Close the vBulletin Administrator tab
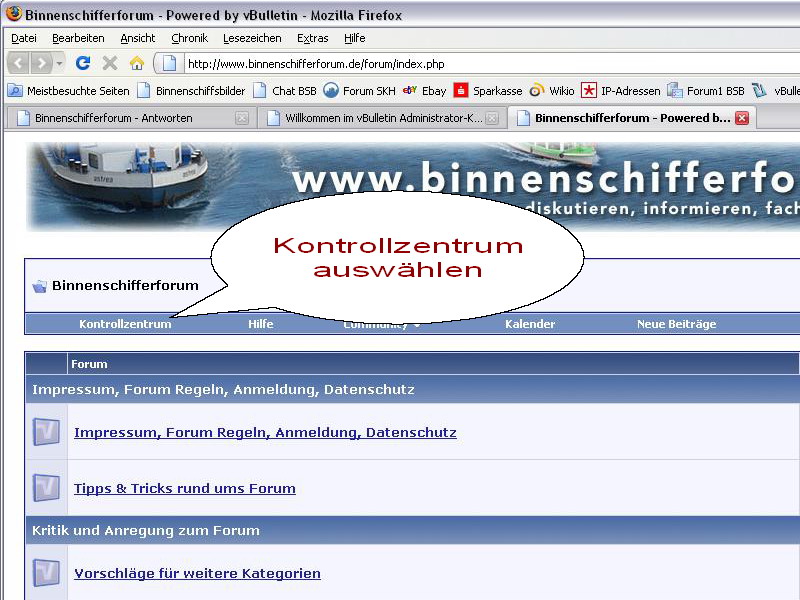The image size is (800, 600). 491,118
